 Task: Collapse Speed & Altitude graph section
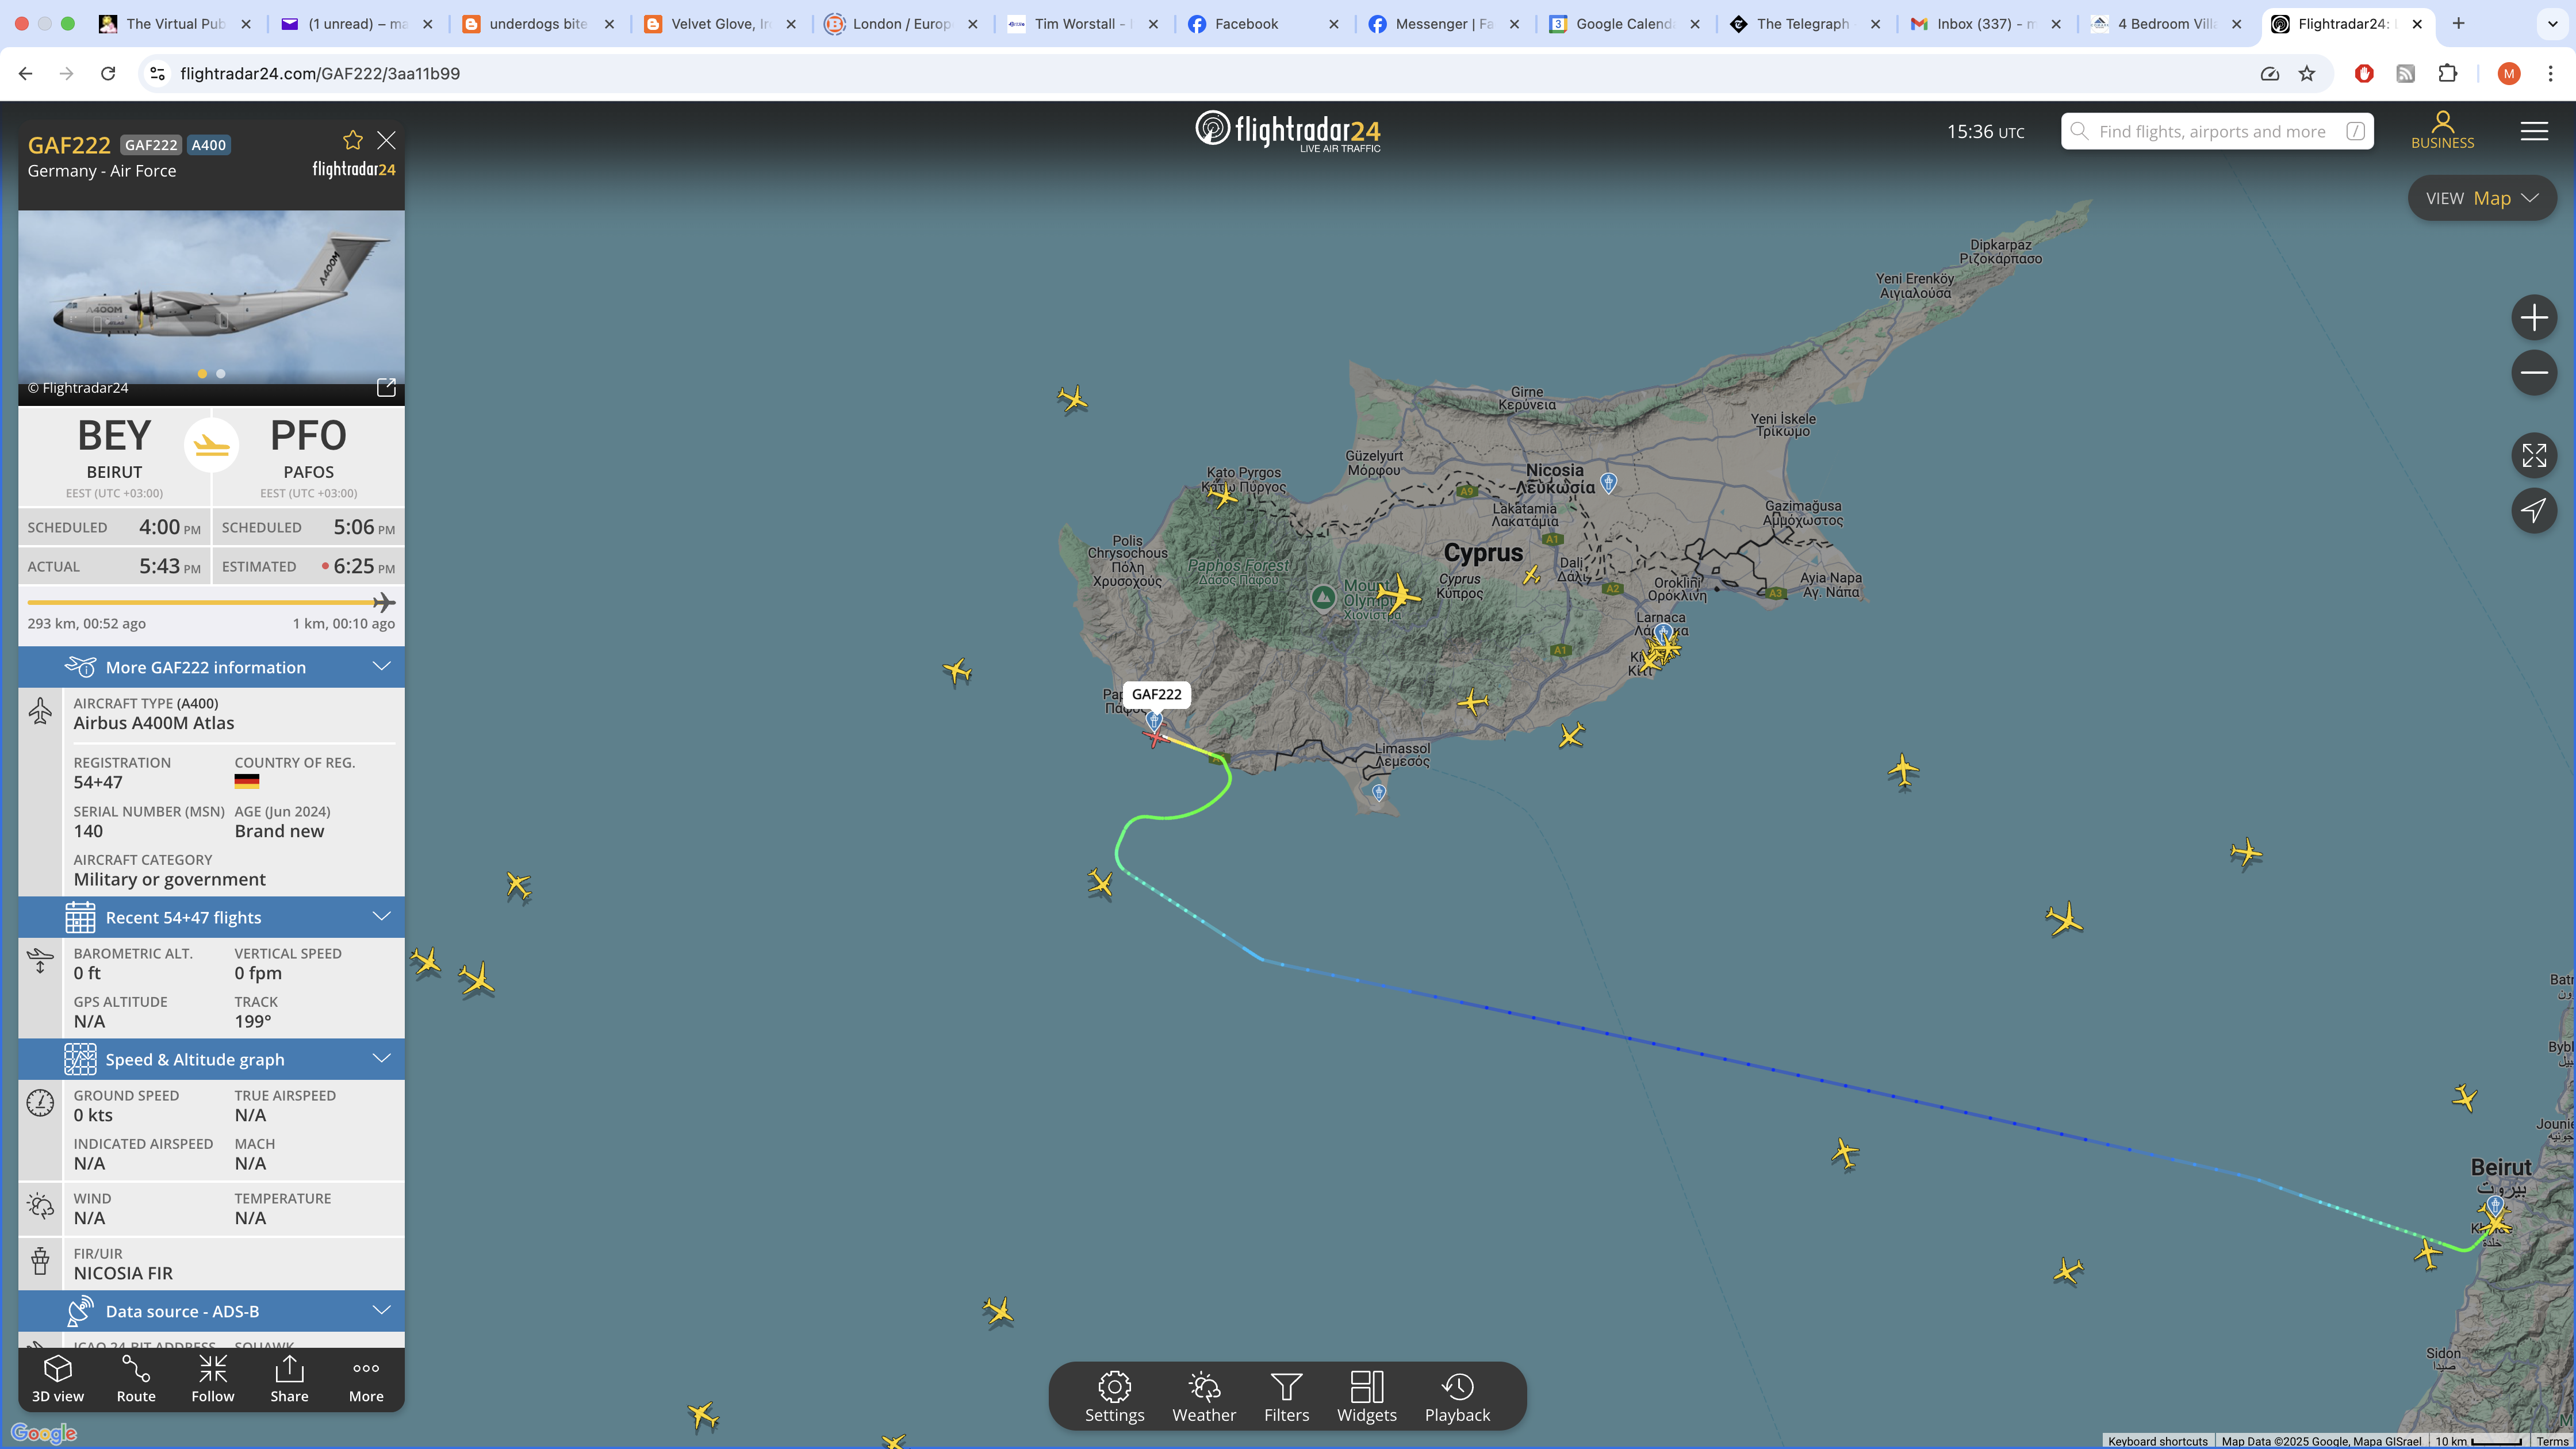pyautogui.click(x=211, y=1059)
